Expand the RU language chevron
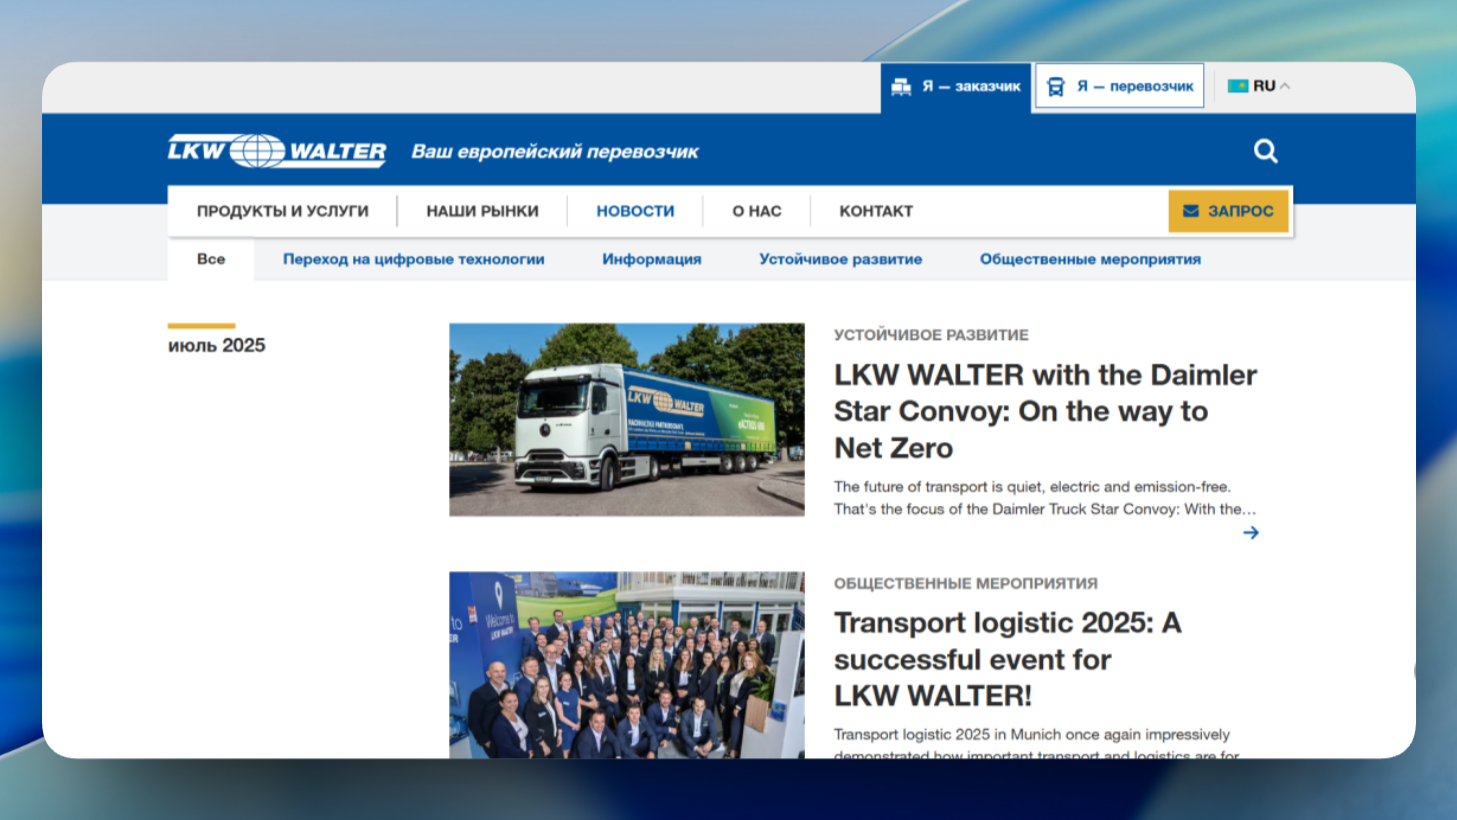This screenshot has width=1457, height=820. (1285, 86)
